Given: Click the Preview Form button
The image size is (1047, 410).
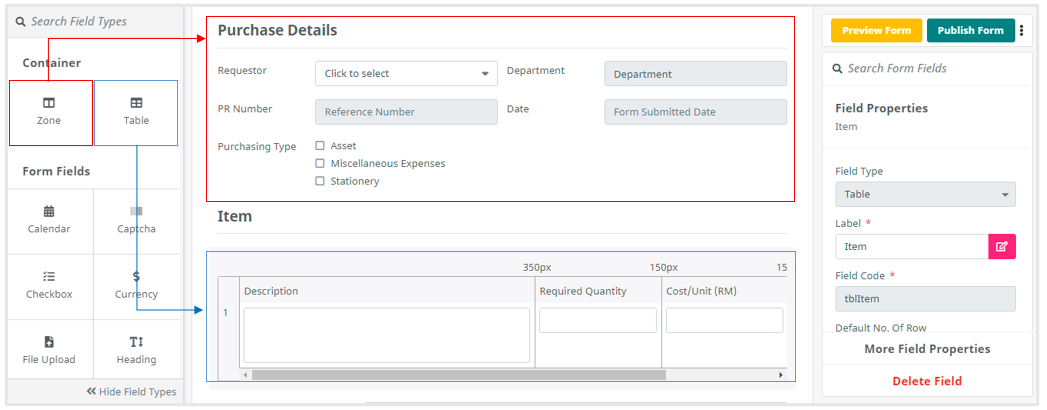Looking at the screenshot, I should [x=876, y=31].
